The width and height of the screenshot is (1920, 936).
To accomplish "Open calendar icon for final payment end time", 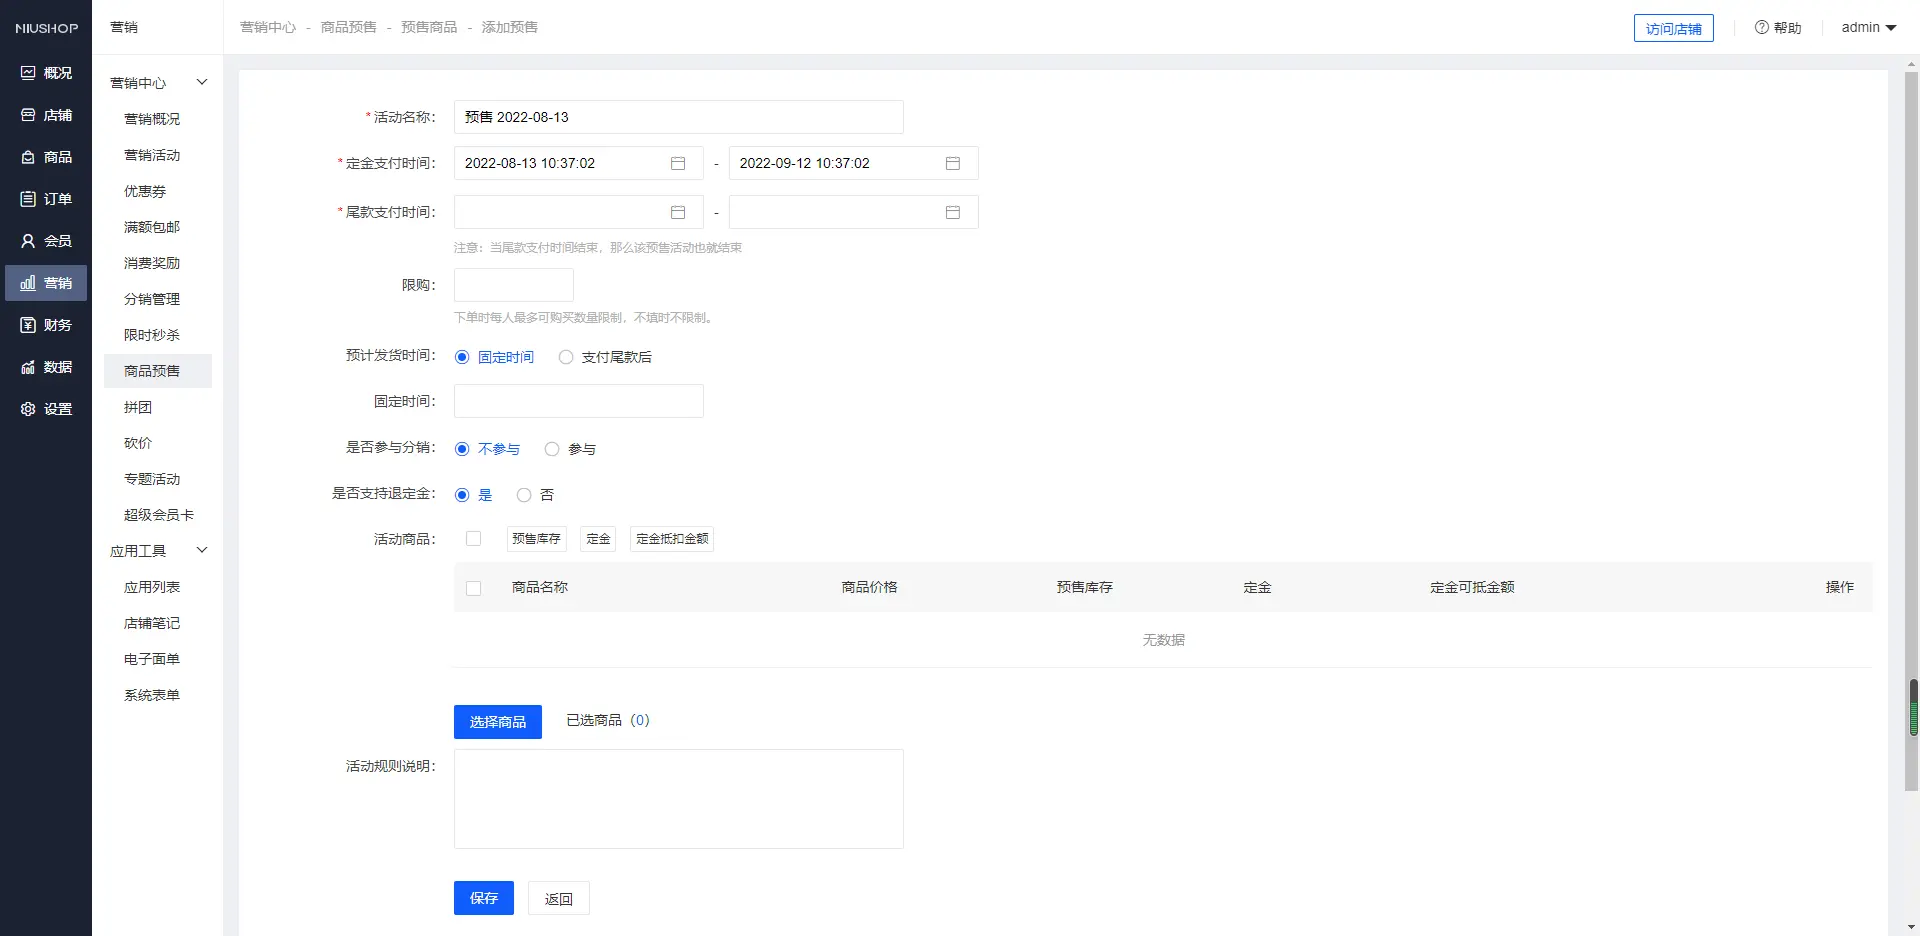I will [953, 212].
